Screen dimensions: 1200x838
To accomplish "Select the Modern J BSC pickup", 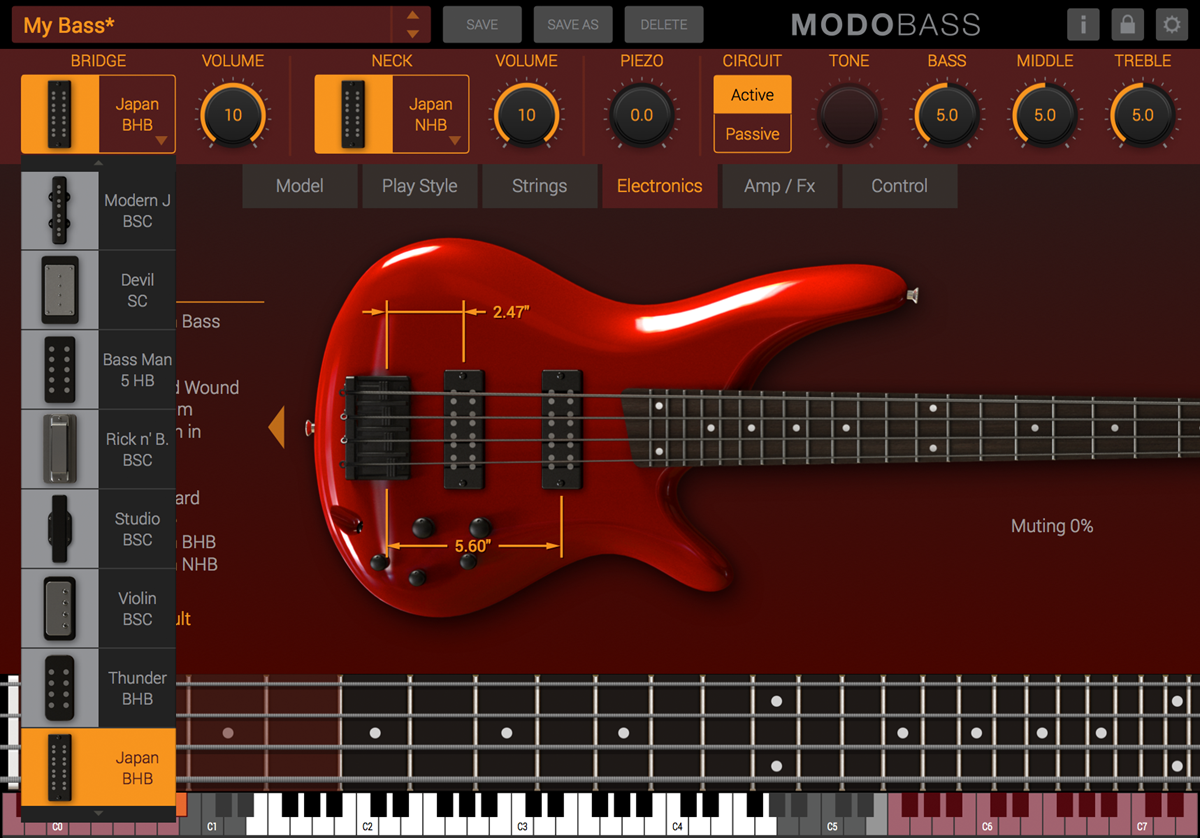I will [x=98, y=210].
